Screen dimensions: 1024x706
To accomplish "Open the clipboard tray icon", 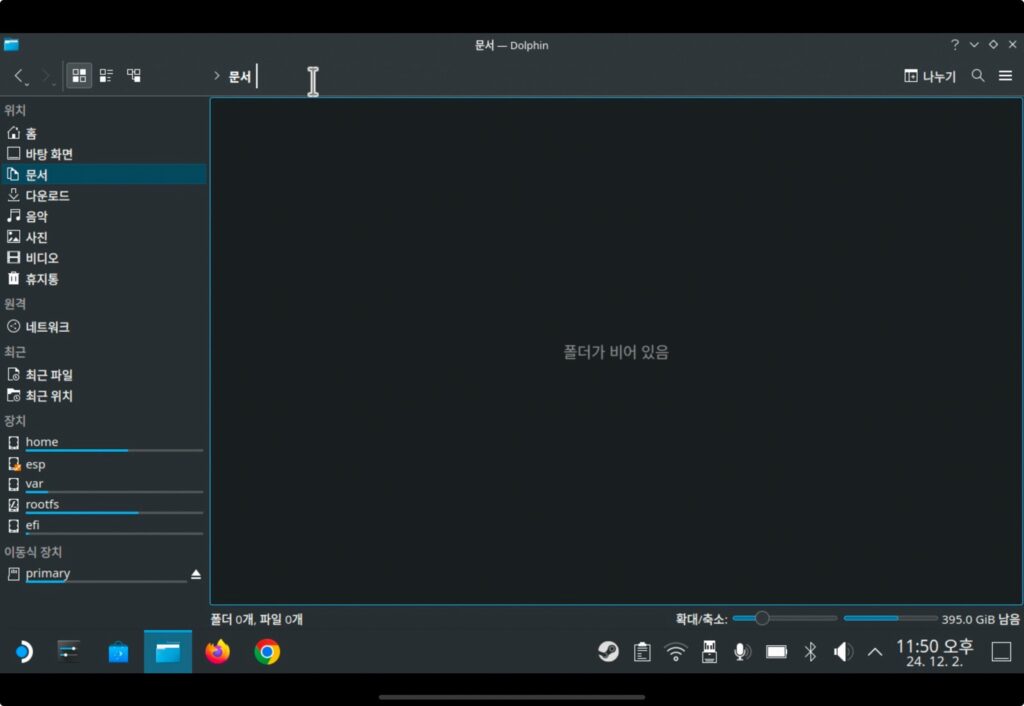I will [642, 652].
